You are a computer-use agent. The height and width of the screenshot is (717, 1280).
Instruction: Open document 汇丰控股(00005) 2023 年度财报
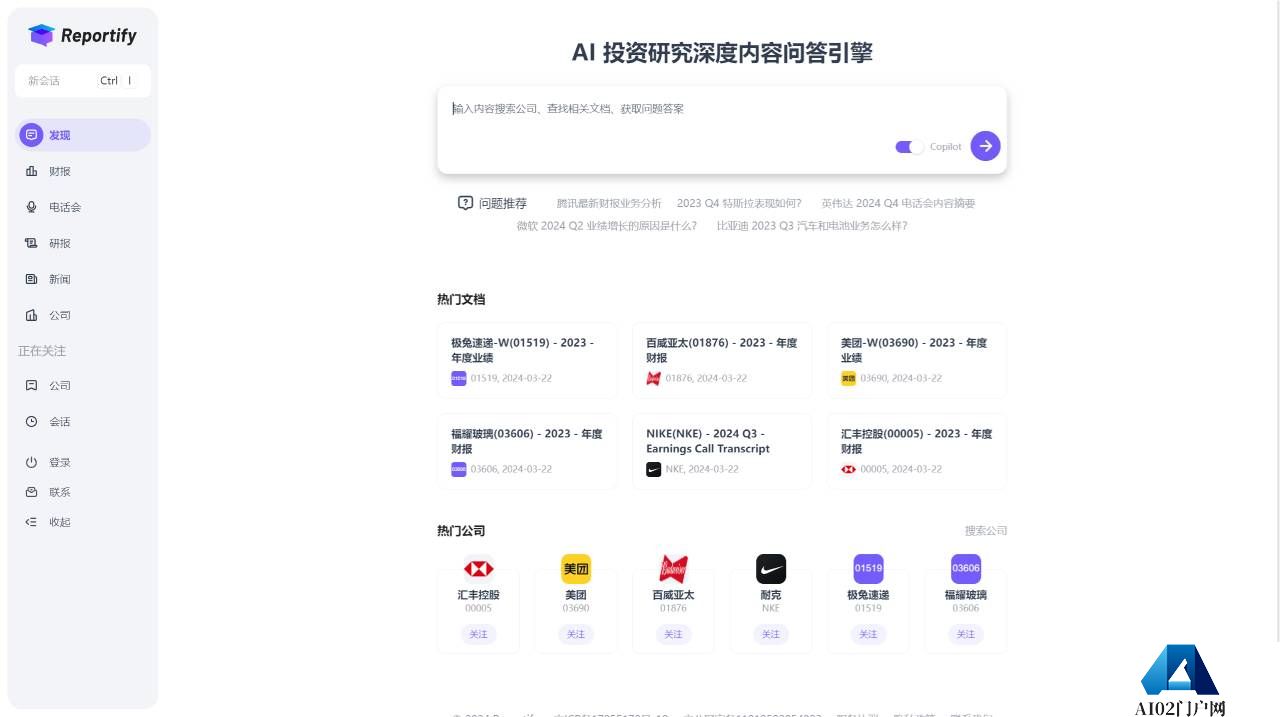(917, 451)
